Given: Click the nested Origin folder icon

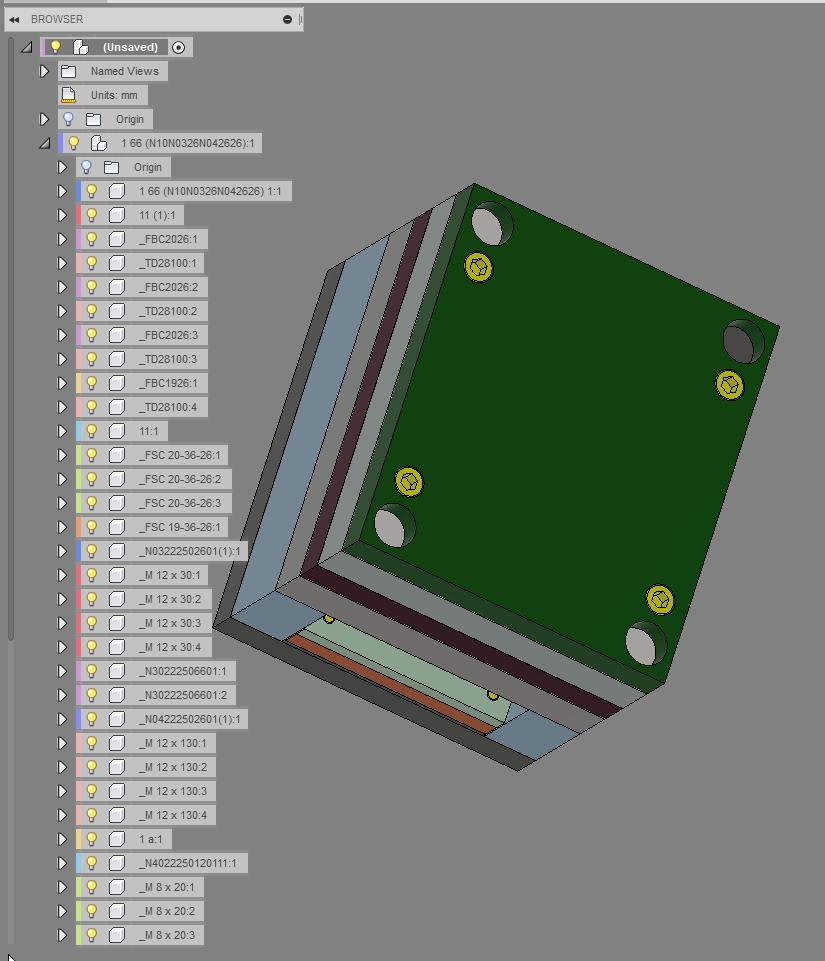Looking at the screenshot, I should [x=111, y=167].
